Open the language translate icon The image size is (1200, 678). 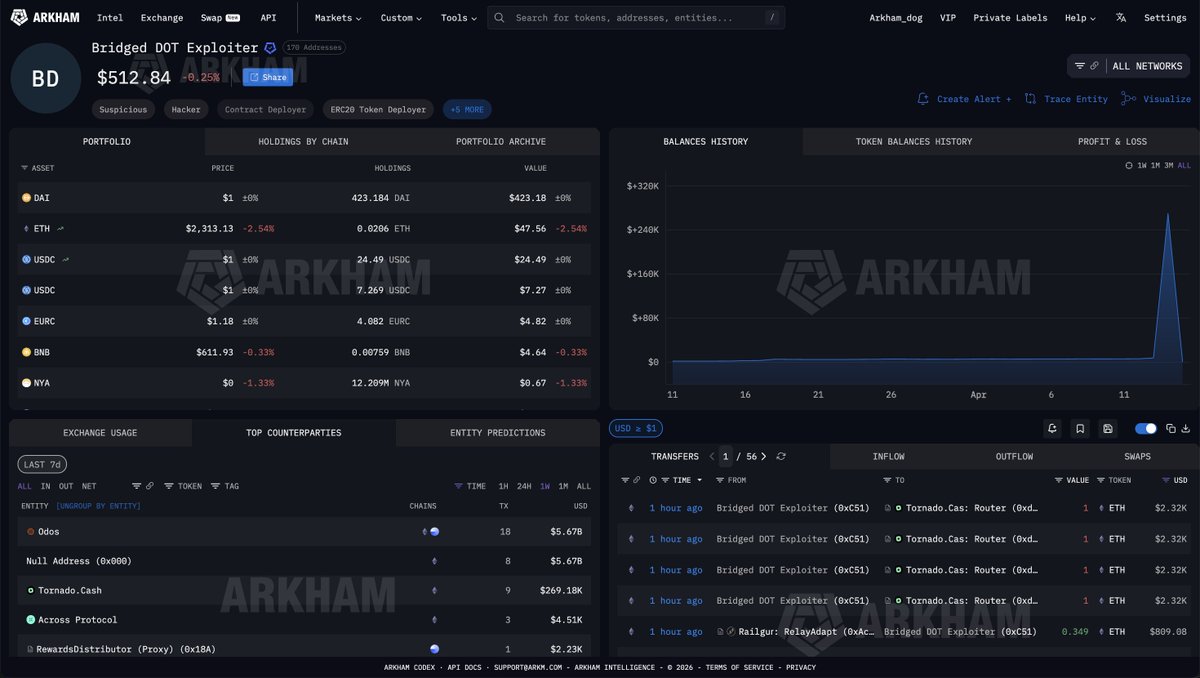1121,17
